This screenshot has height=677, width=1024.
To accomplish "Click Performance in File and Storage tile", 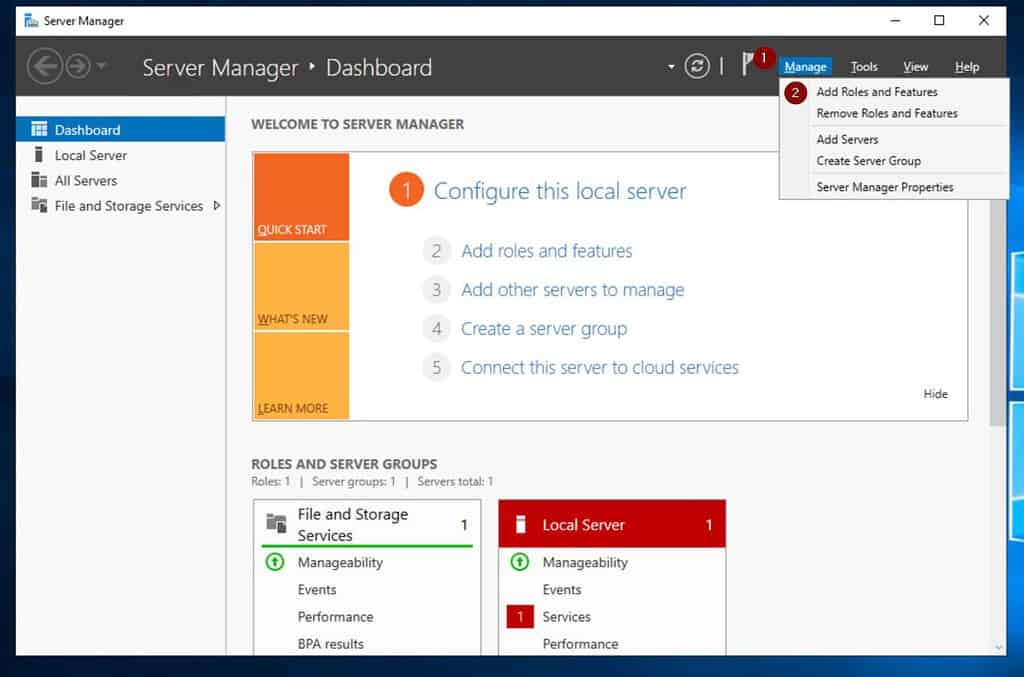I will 336,617.
